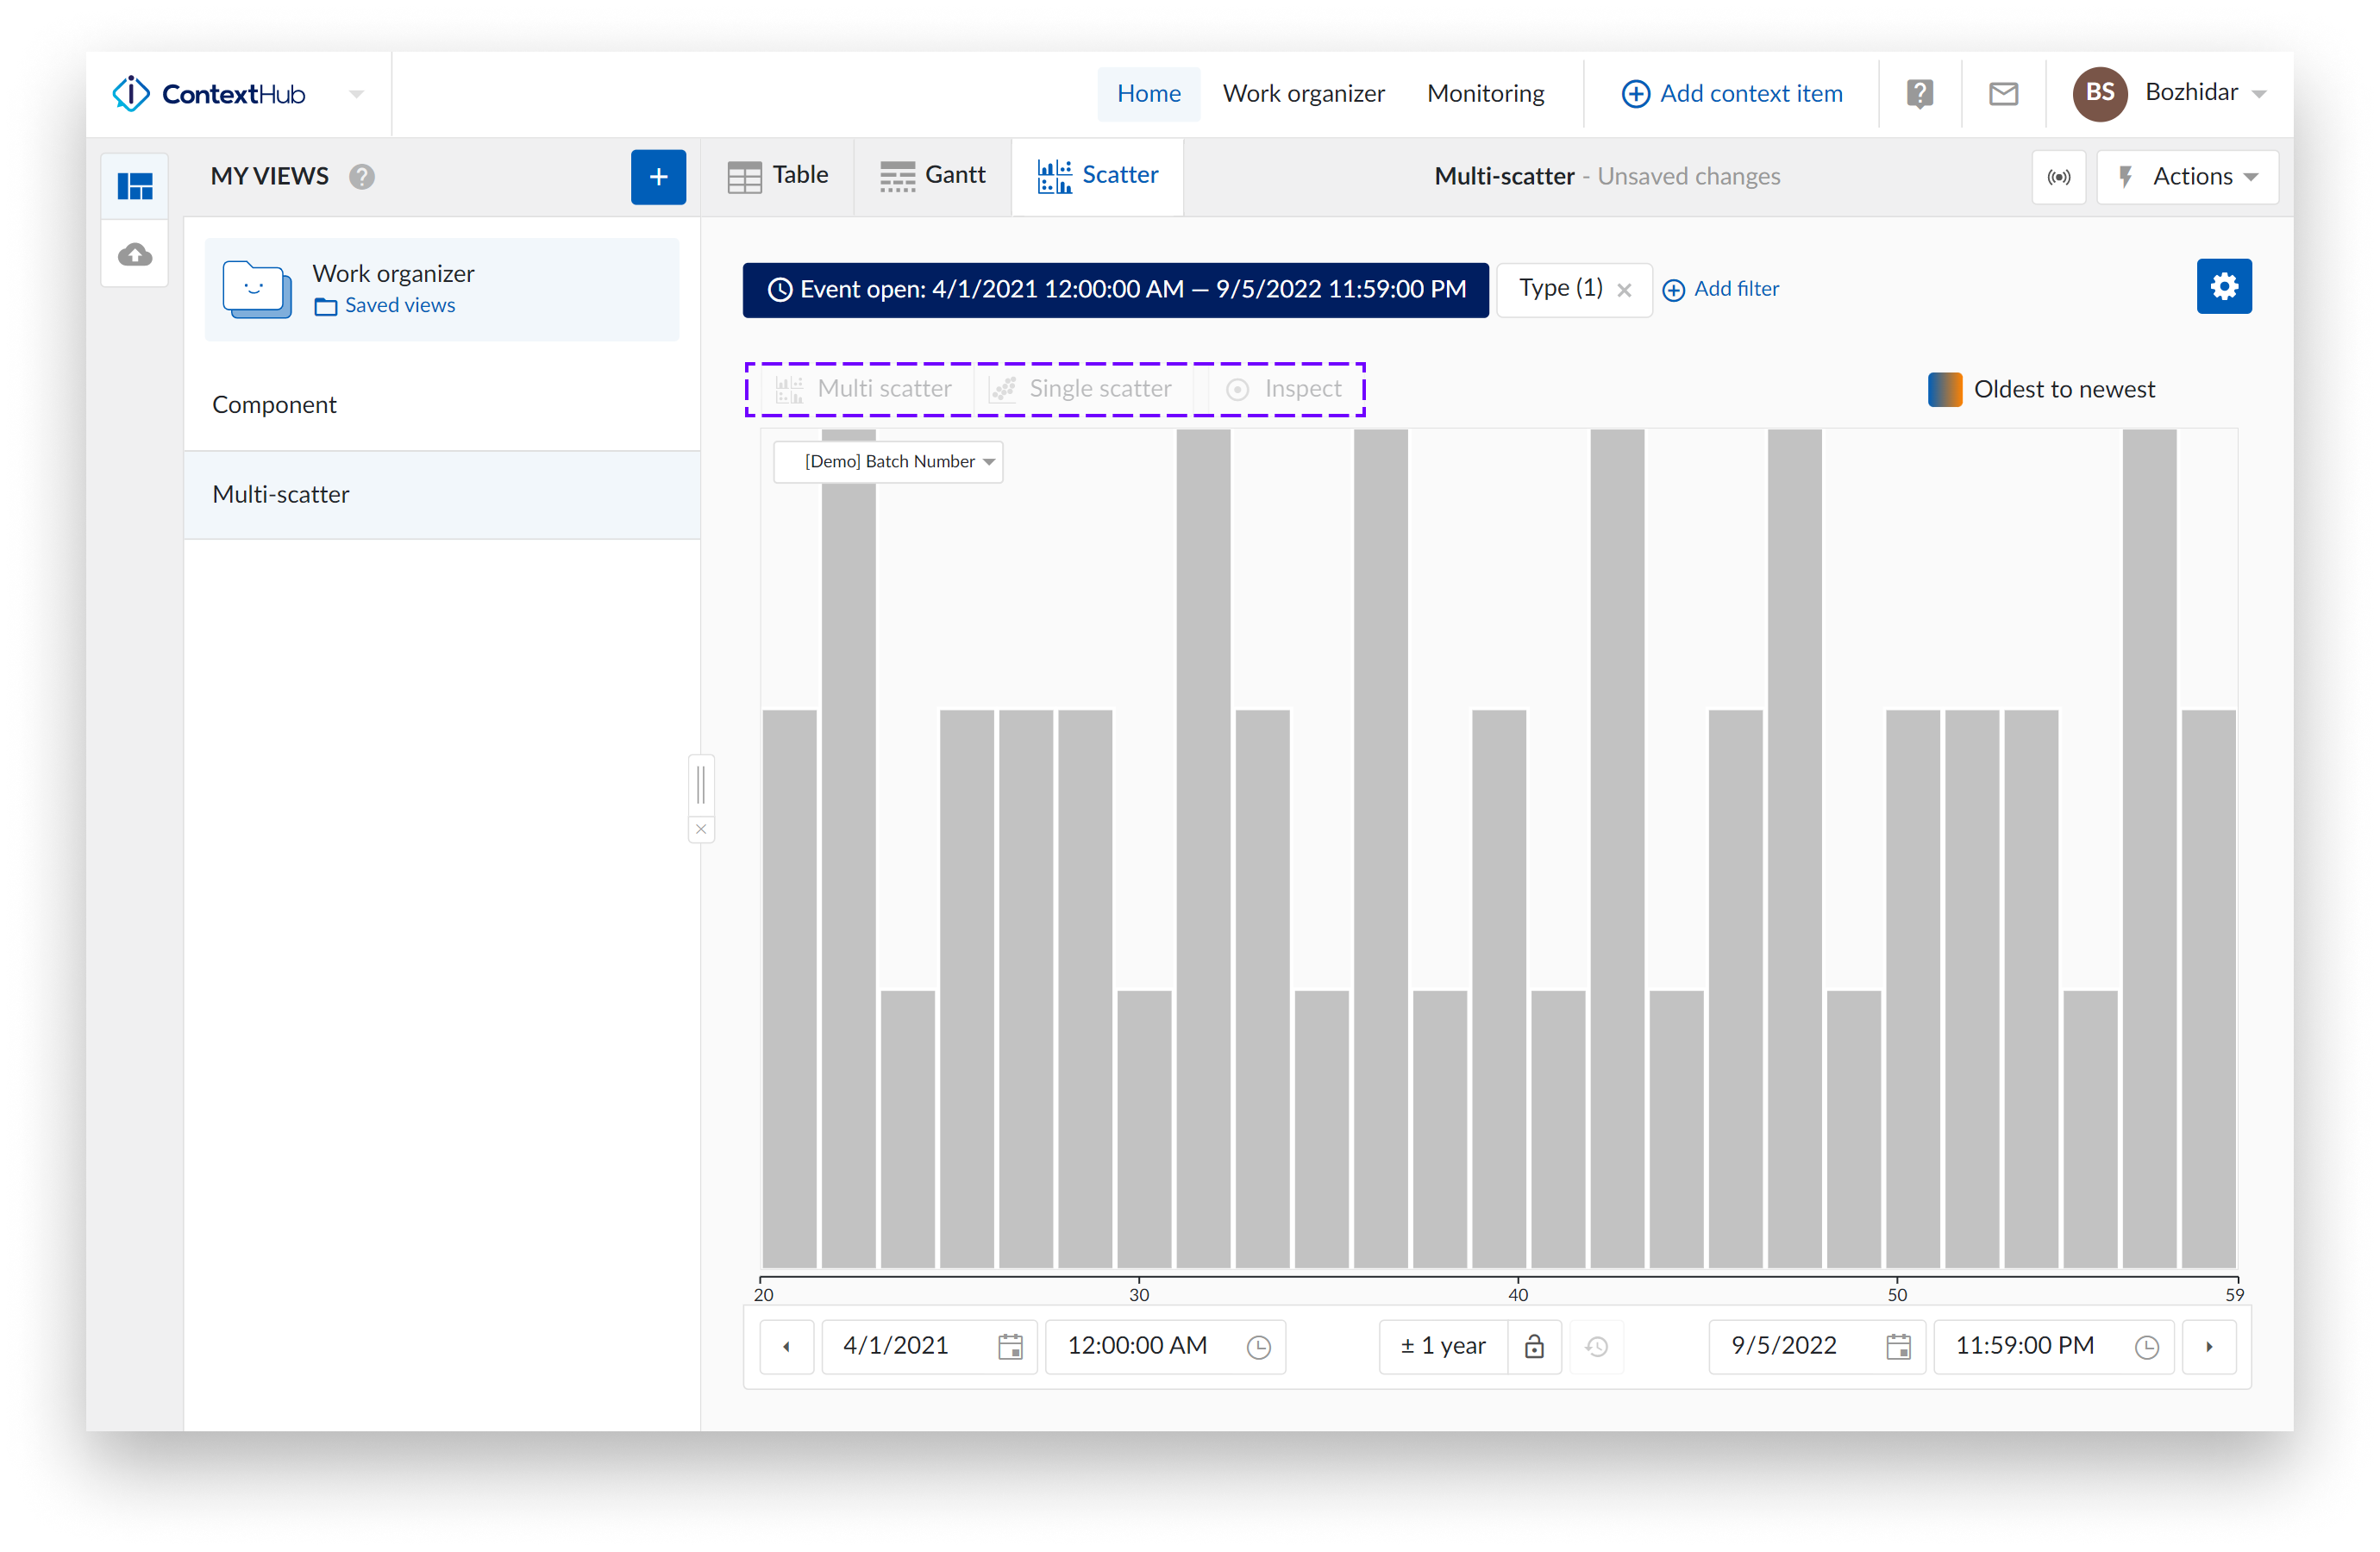This screenshot has width=2380, height=1552.
Task: Switch to Single scatter mode
Action: pos(1082,389)
